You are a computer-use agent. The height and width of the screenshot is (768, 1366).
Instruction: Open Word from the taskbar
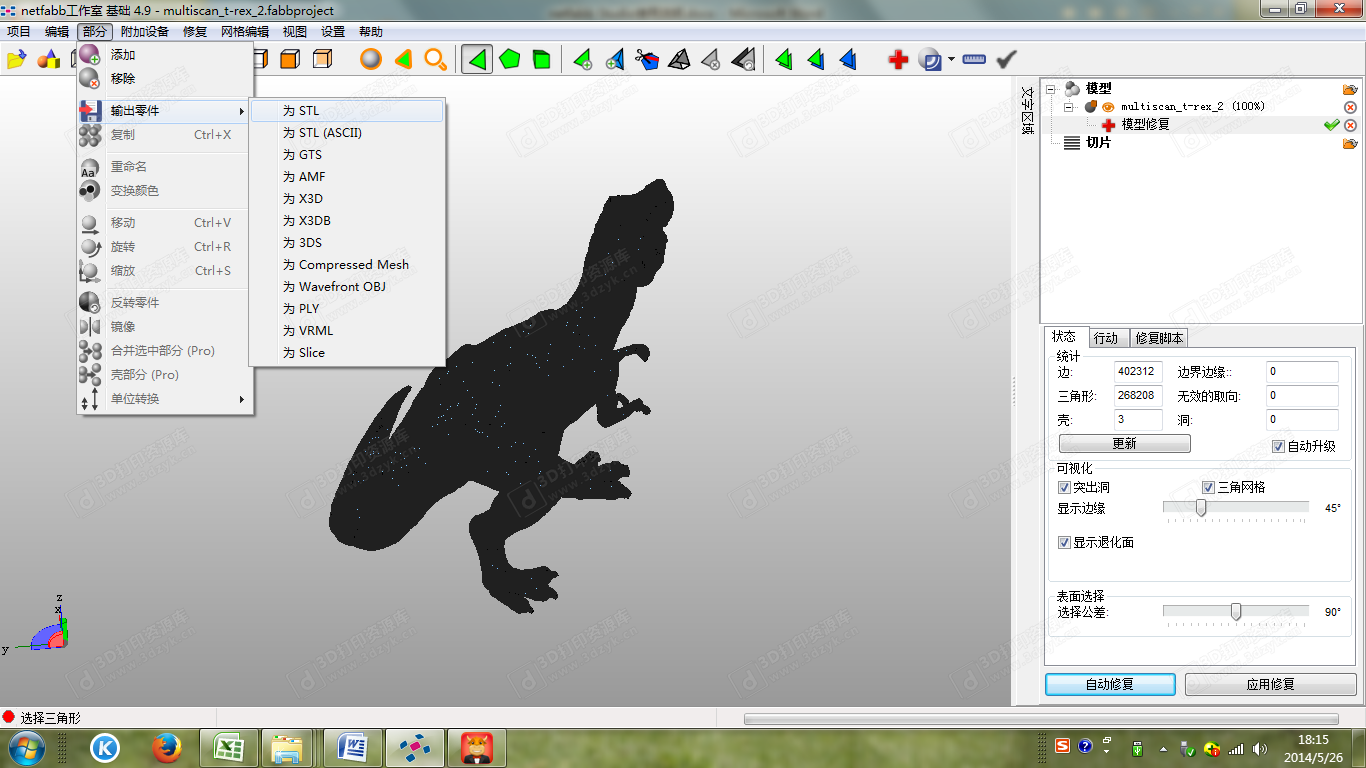[353, 747]
